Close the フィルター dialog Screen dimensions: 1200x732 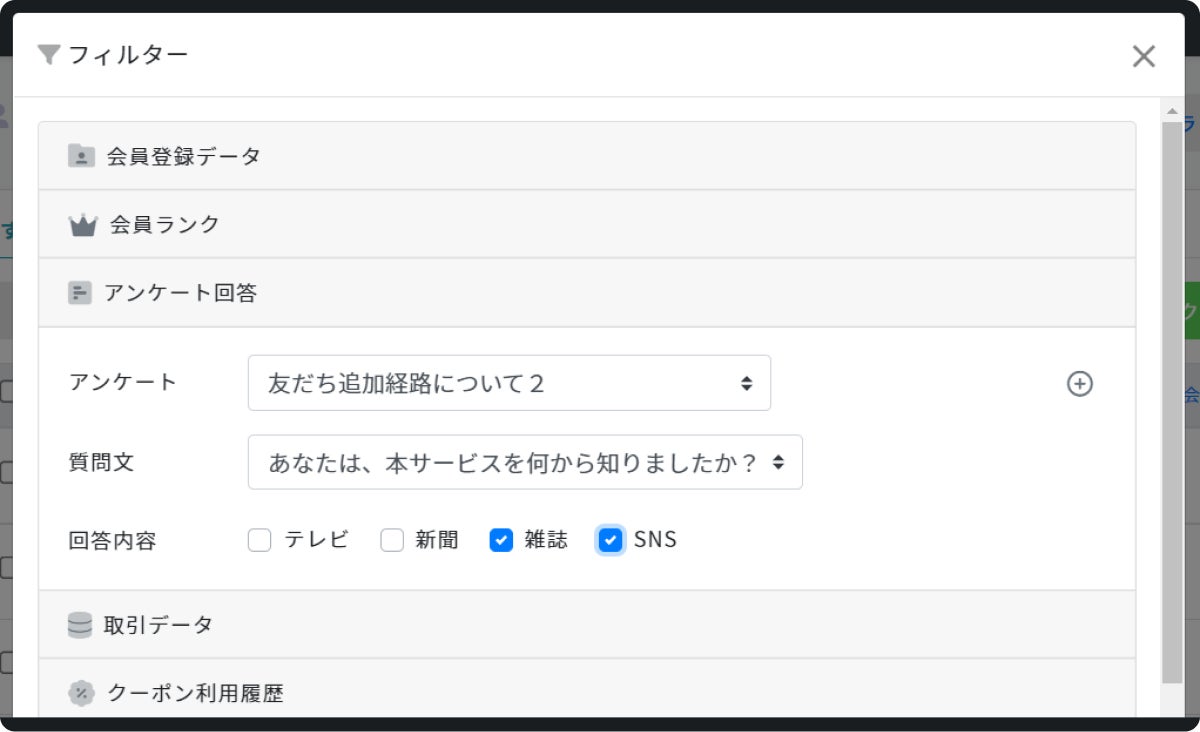pyautogui.click(x=1143, y=56)
